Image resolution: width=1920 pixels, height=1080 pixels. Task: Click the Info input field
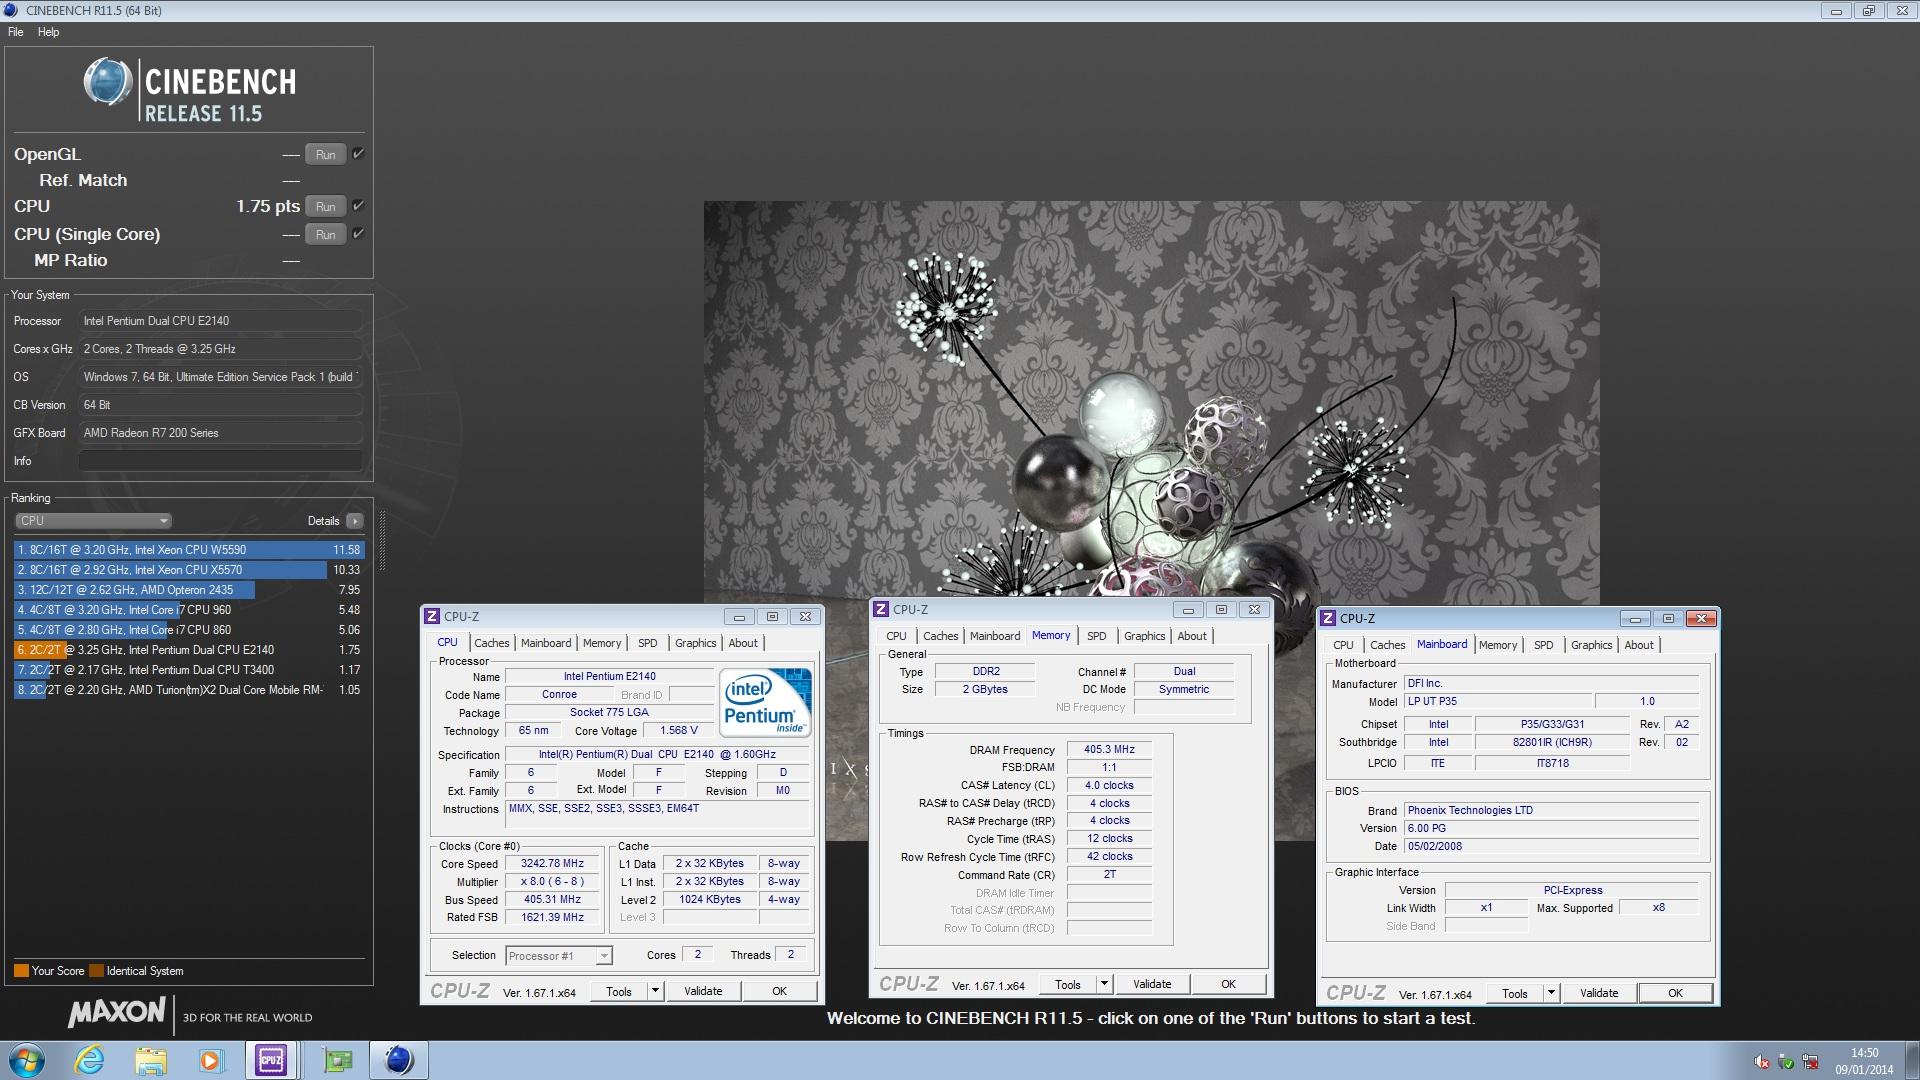pyautogui.click(x=221, y=461)
